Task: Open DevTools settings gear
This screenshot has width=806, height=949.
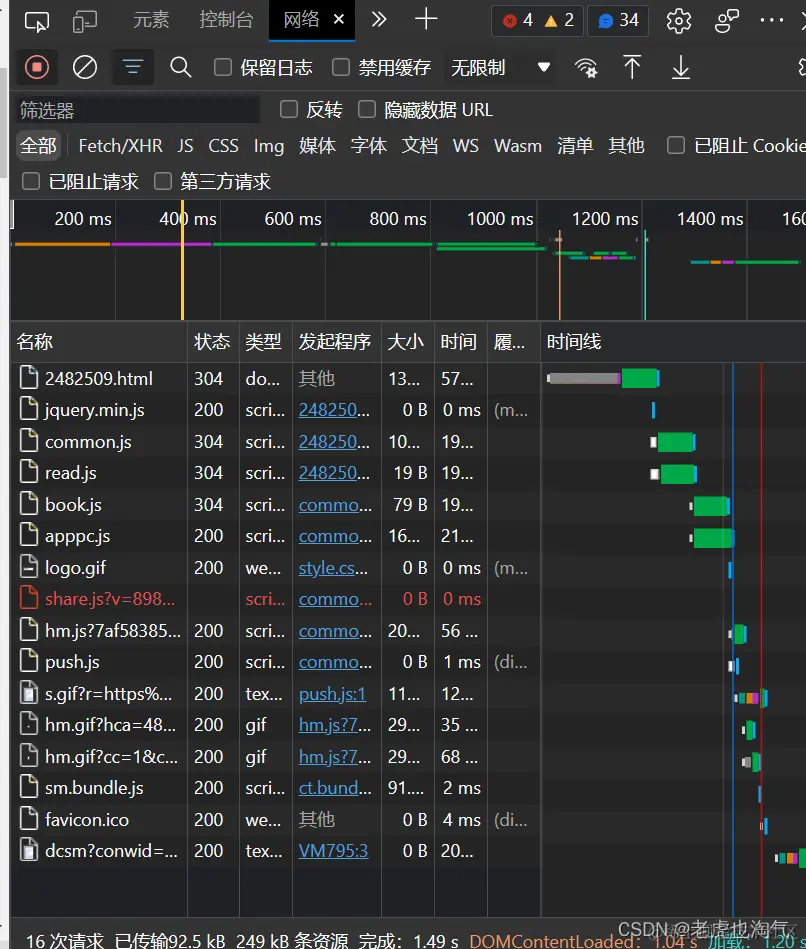Action: 678,21
